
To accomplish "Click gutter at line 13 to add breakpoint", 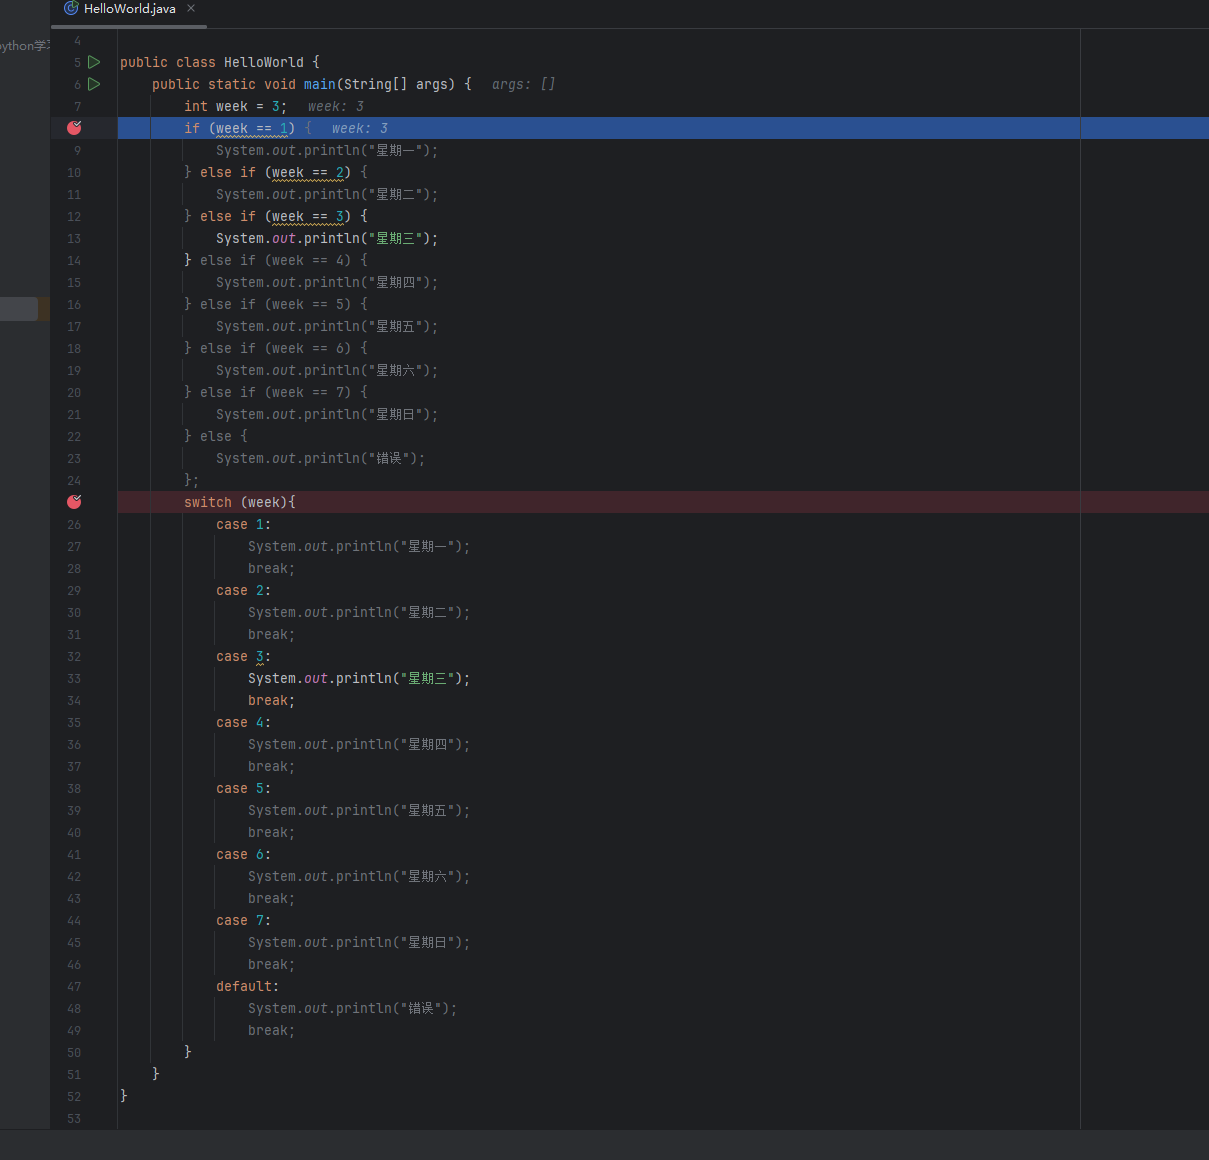I will click(x=74, y=239).
